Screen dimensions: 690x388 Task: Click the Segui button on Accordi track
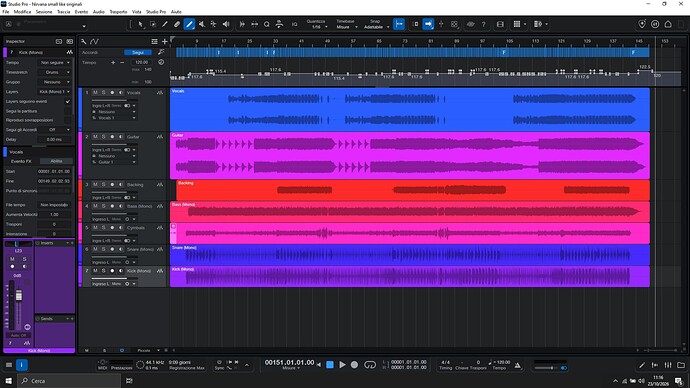[x=138, y=52]
